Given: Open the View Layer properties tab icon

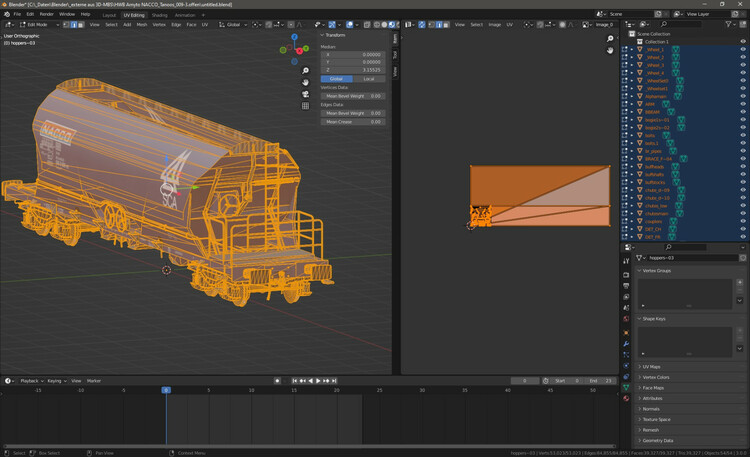Looking at the screenshot, I should tap(626, 297).
